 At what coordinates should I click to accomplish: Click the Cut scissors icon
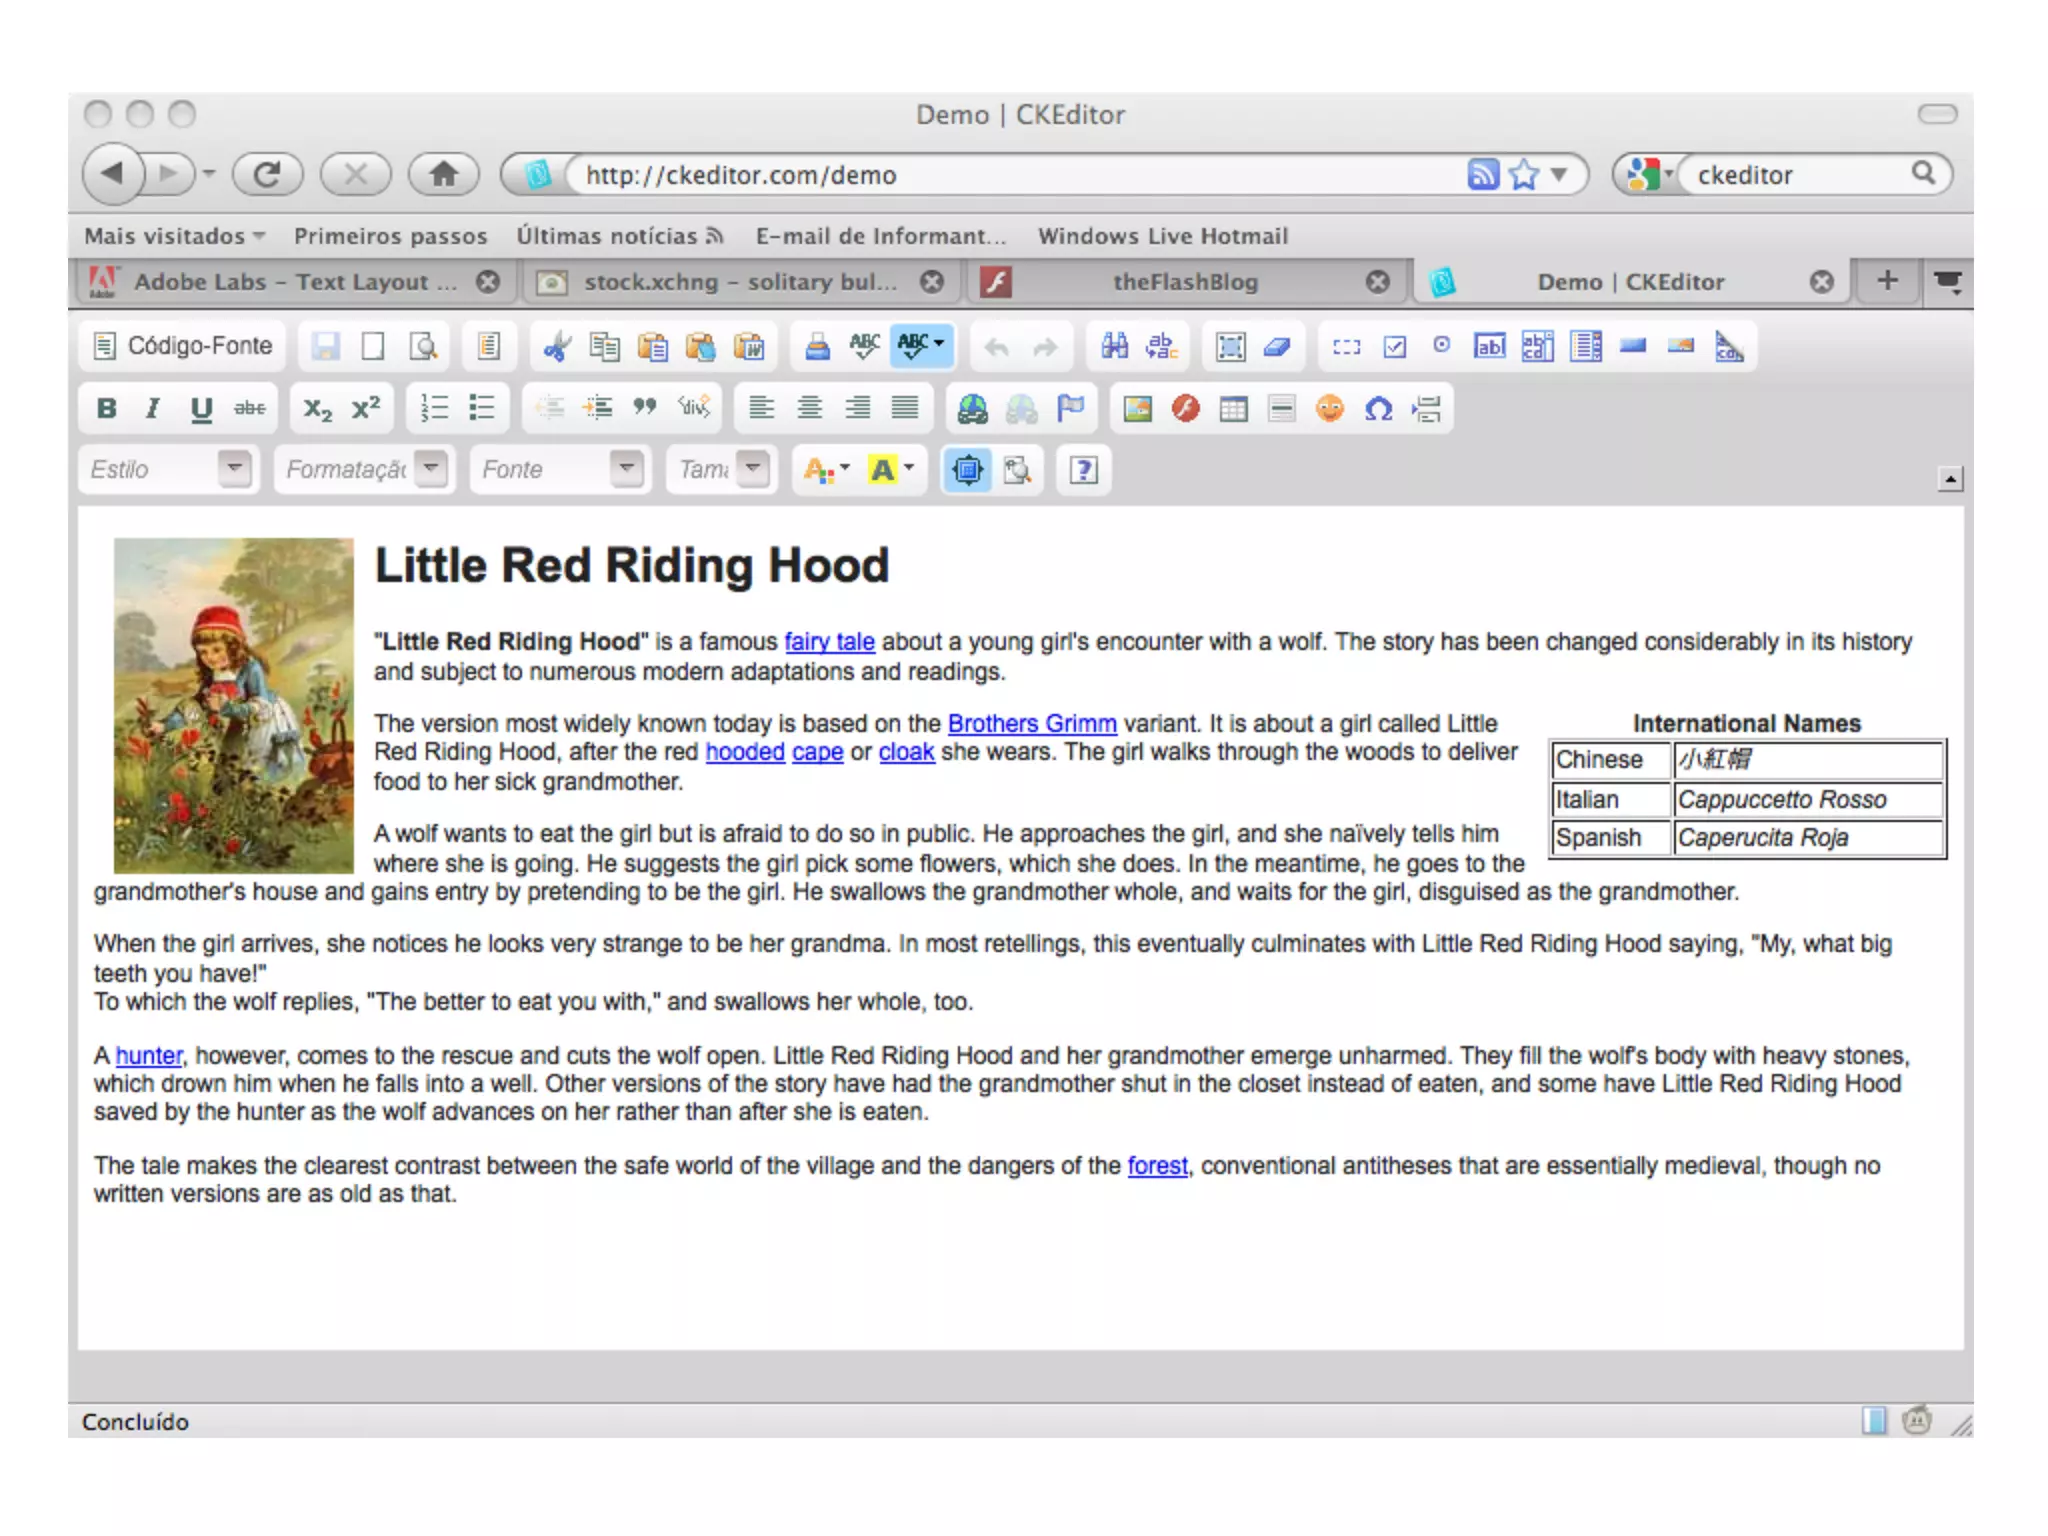click(x=557, y=347)
